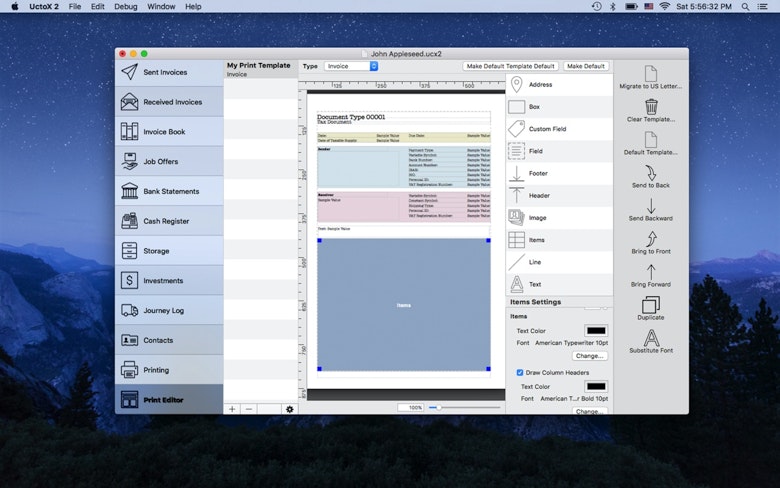This screenshot has width=780, height=488.
Task: Click the 100% zoom field
Action: tap(411, 407)
